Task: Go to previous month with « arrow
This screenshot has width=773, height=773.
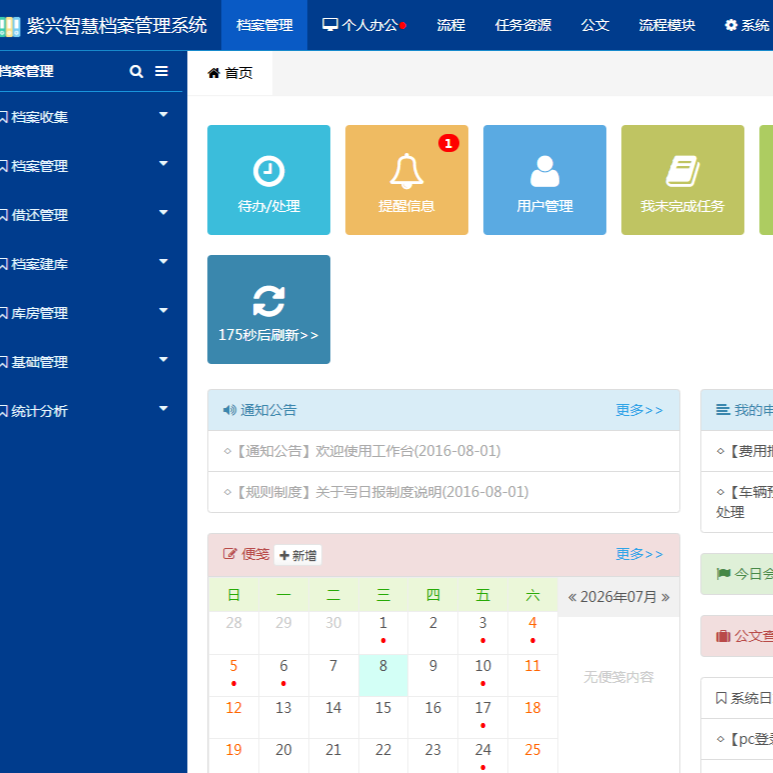Action: pos(572,597)
